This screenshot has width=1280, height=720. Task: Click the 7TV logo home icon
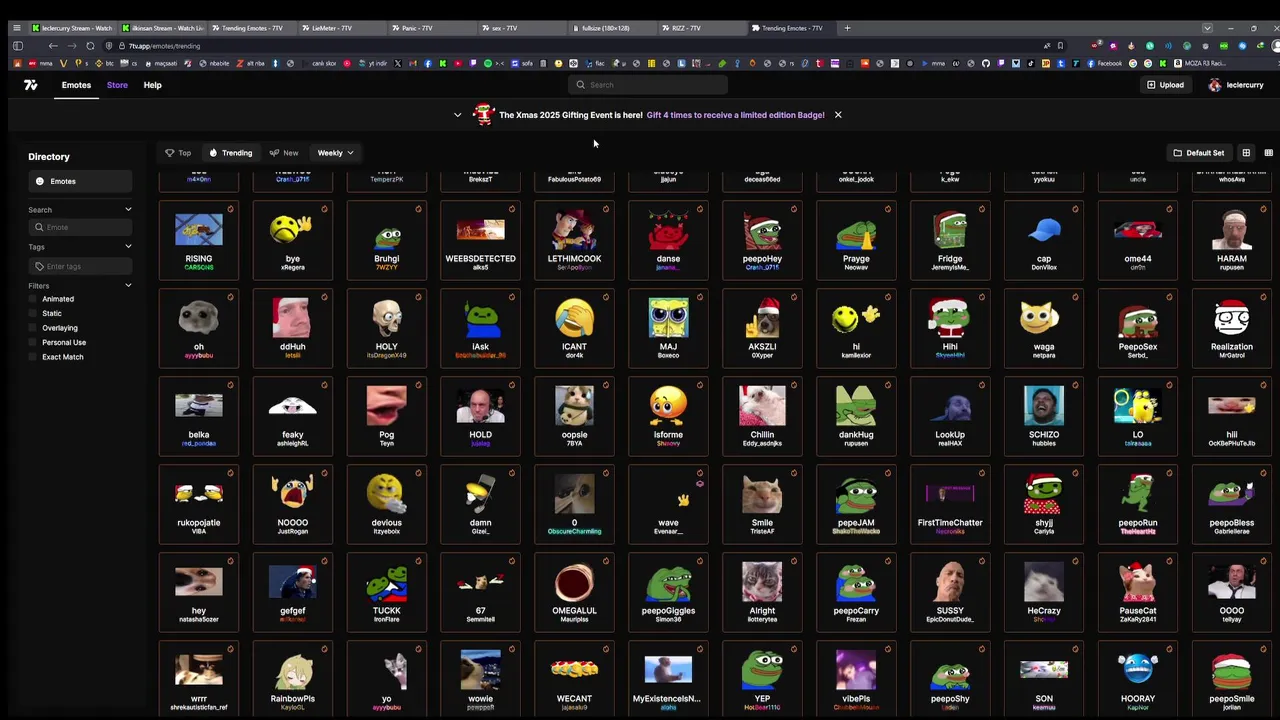point(31,85)
